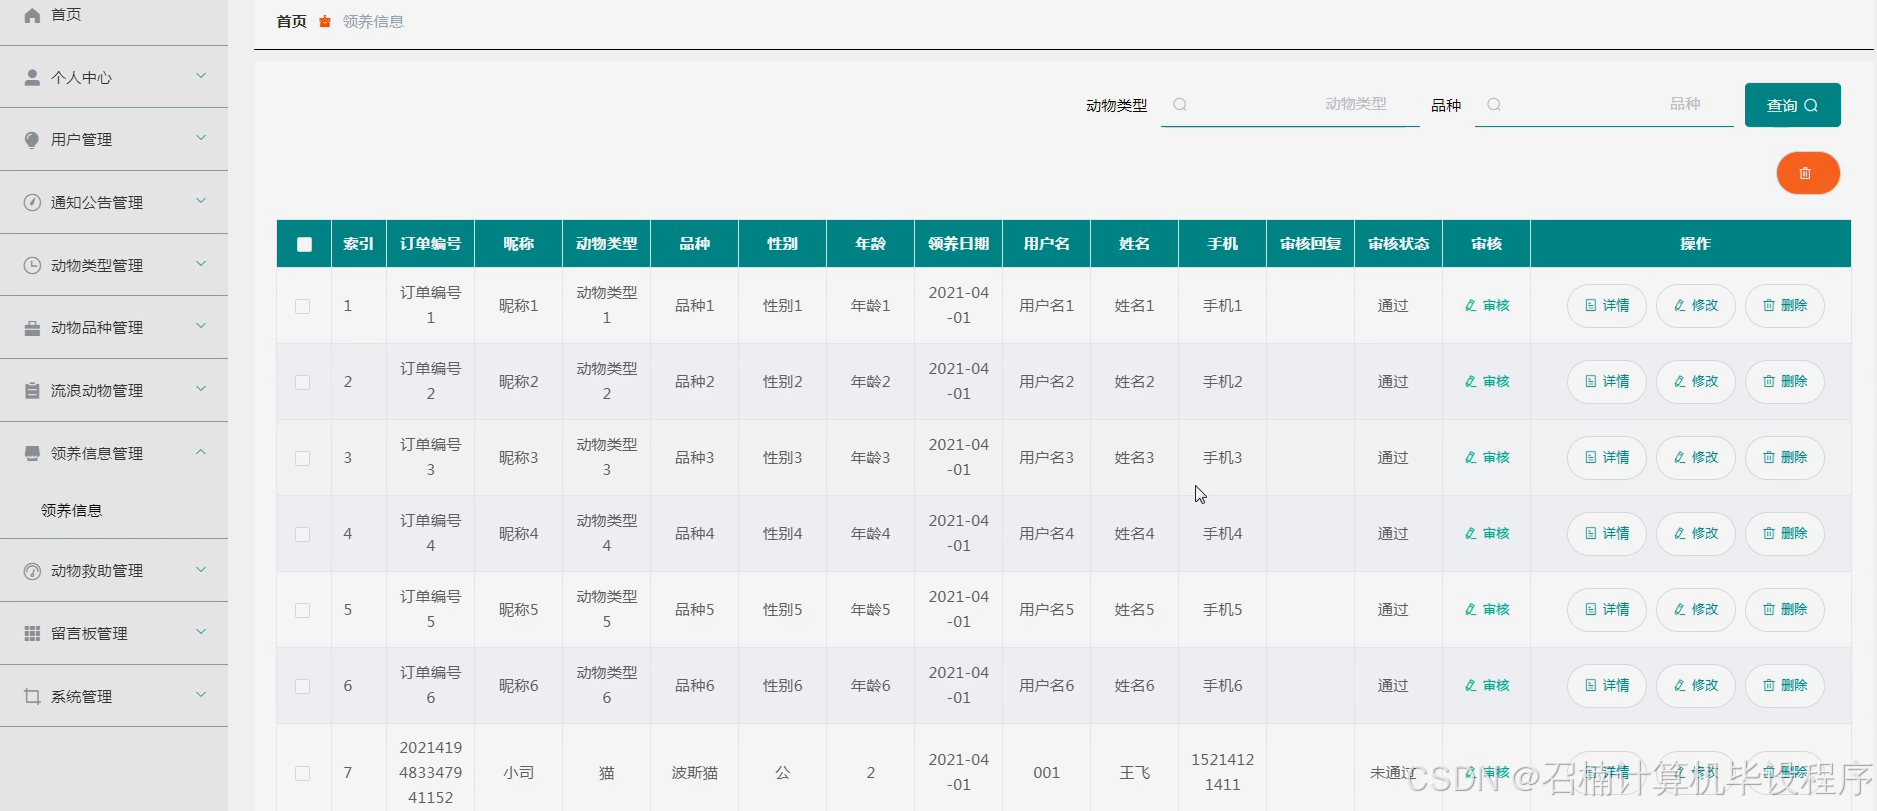Click the clipboard icon beside 流浪动物管理
The image size is (1877, 811).
(32, 390)
